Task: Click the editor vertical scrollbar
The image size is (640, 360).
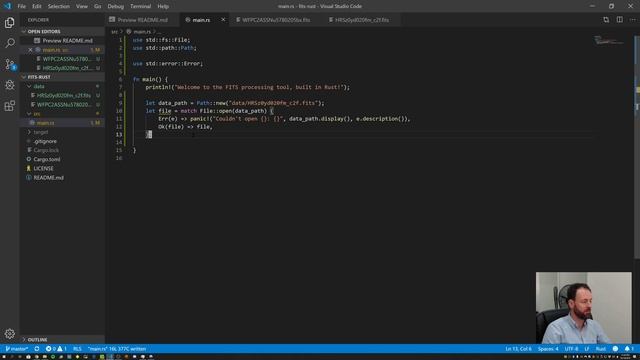Action: click(x=637, y=147)
